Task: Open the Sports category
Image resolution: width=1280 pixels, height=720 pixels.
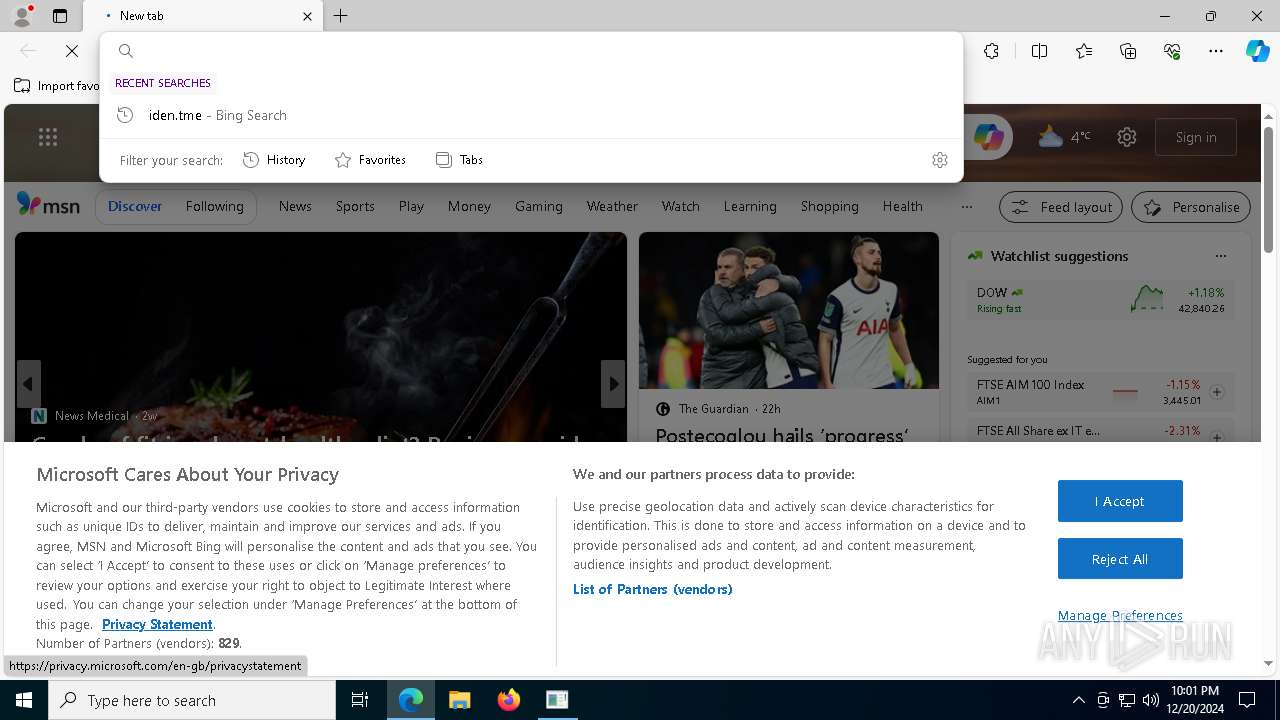Action: tap(355, 206)
